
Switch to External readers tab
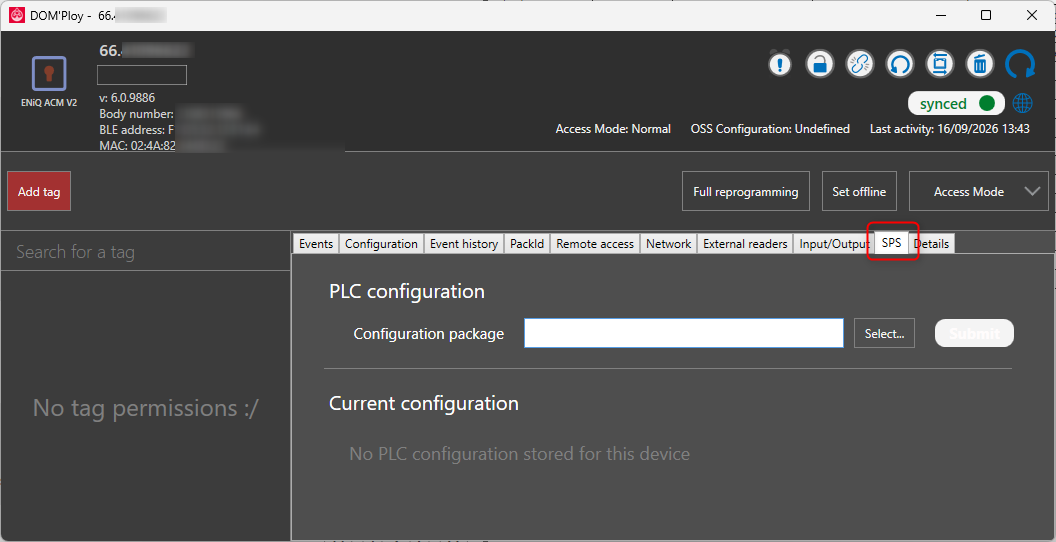[x=745, y=244]
